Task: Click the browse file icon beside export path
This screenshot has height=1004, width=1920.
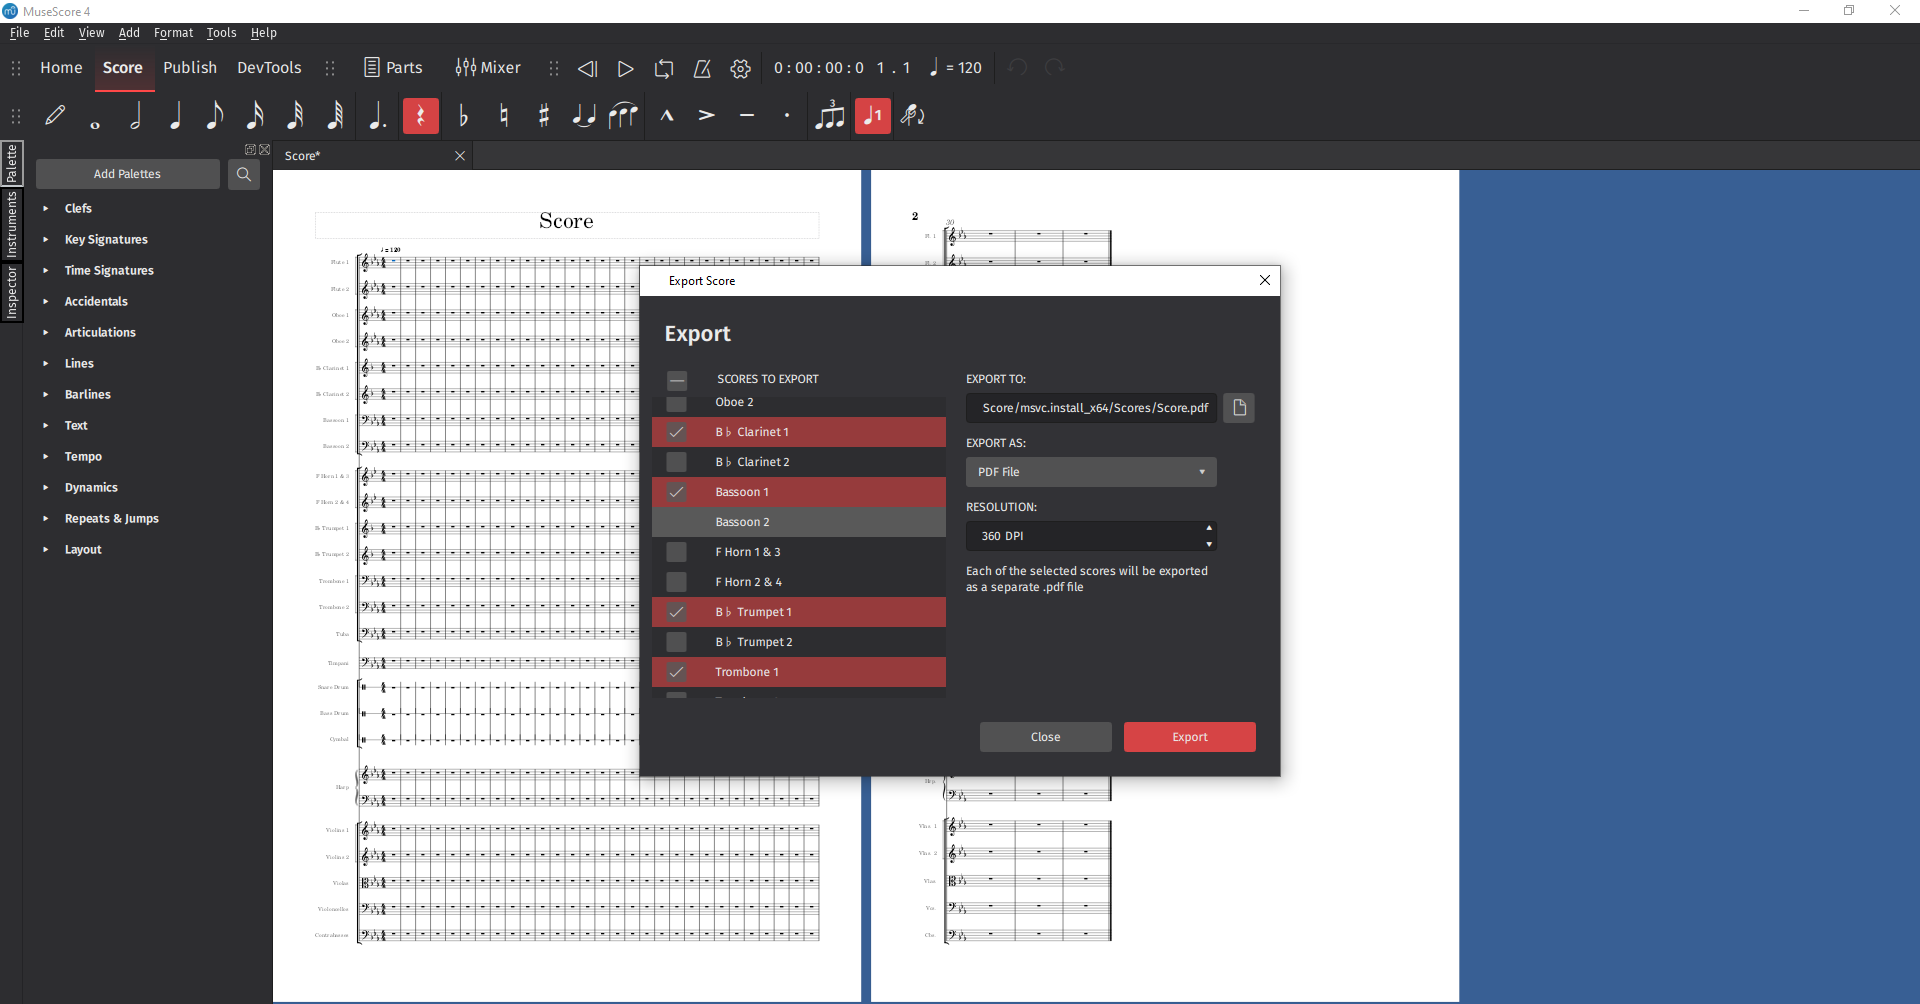Action: (x=1239, y=408)
